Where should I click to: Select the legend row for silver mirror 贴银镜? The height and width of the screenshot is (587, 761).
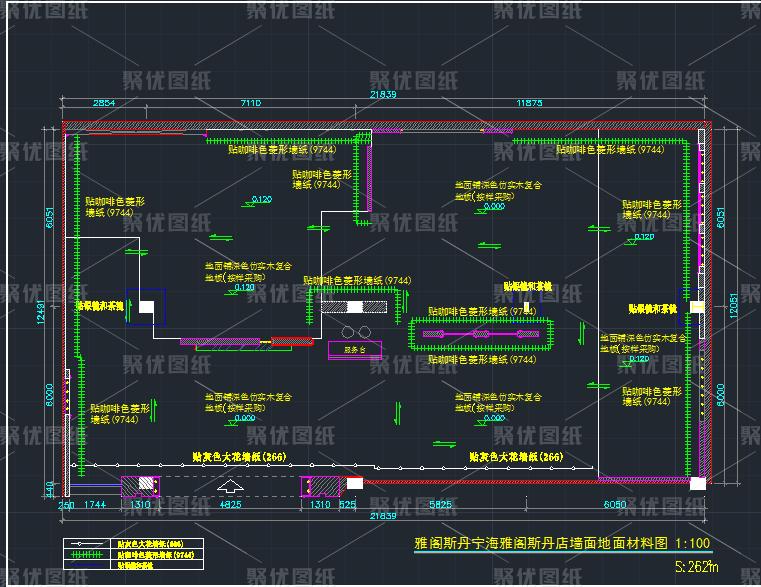[x=133, y=565]
